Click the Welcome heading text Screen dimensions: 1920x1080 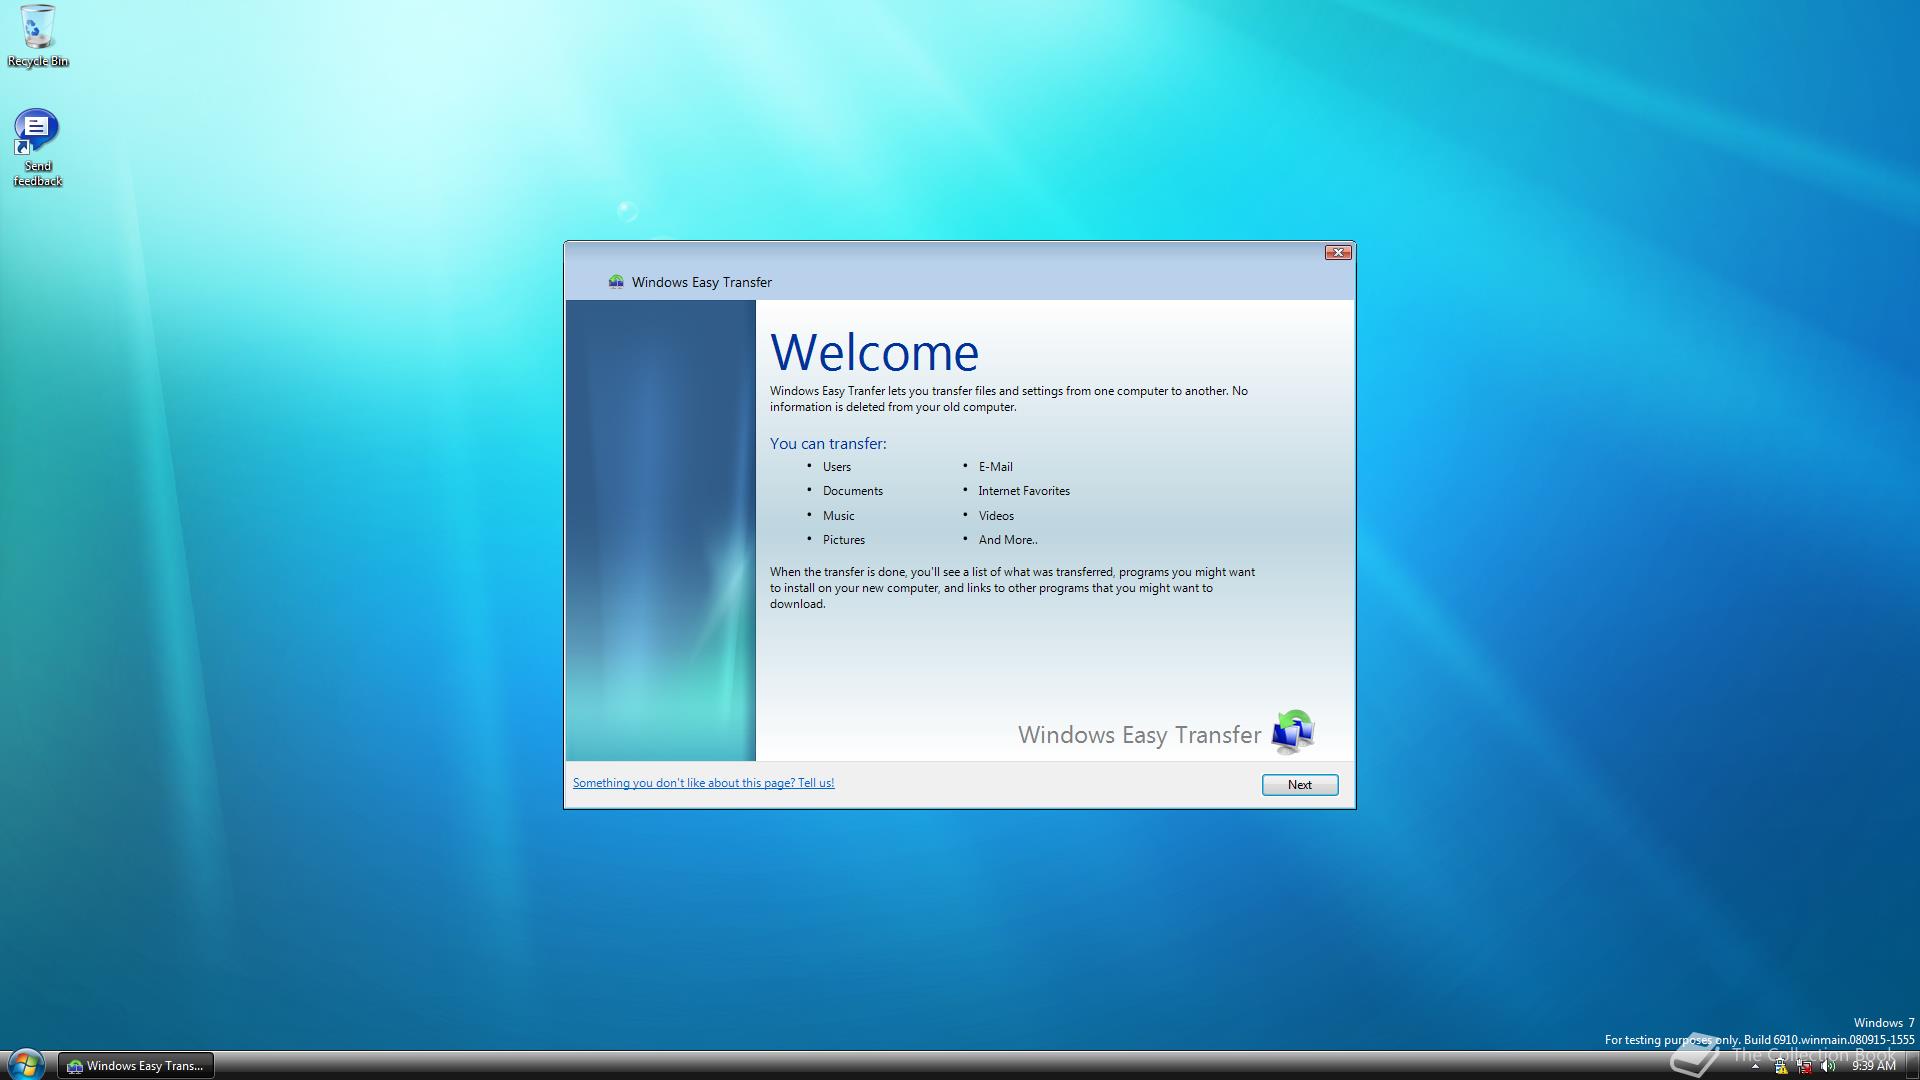pos(874,352)
